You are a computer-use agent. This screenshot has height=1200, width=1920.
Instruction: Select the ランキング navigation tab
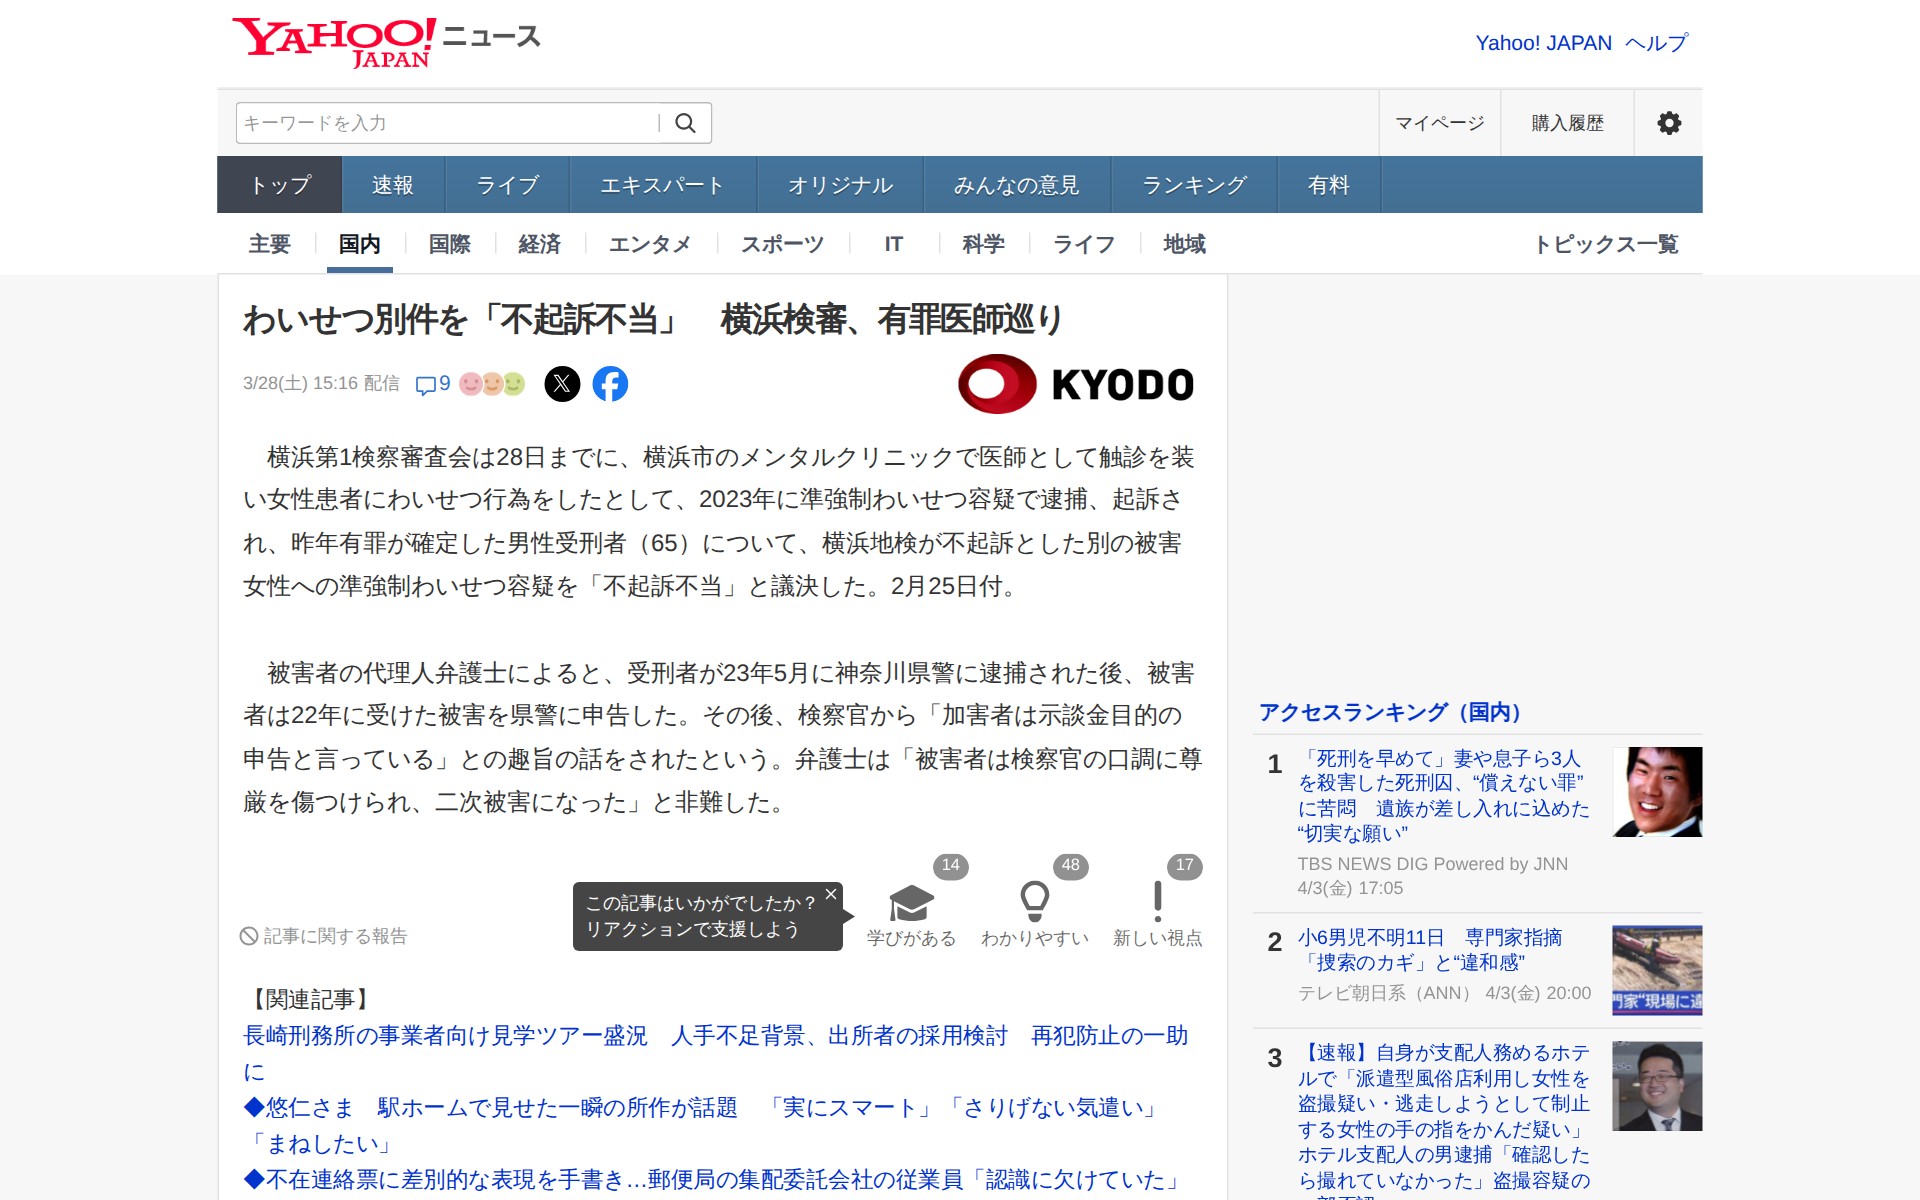point(1194,185)
